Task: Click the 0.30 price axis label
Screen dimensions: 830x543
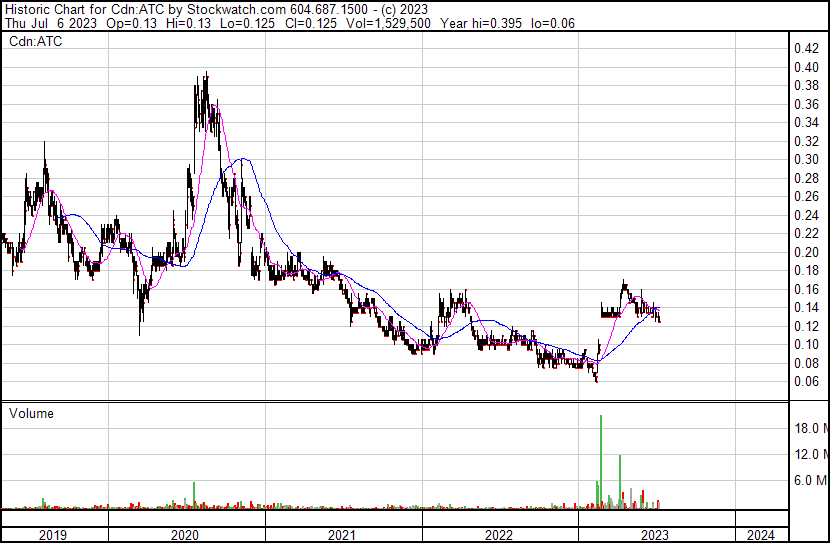Action: (806, 160)
